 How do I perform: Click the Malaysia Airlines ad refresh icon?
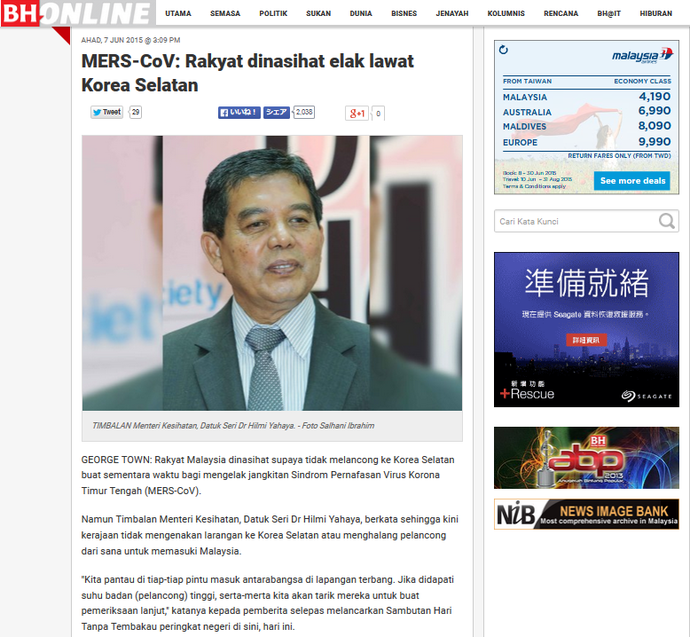coord(503,50)
